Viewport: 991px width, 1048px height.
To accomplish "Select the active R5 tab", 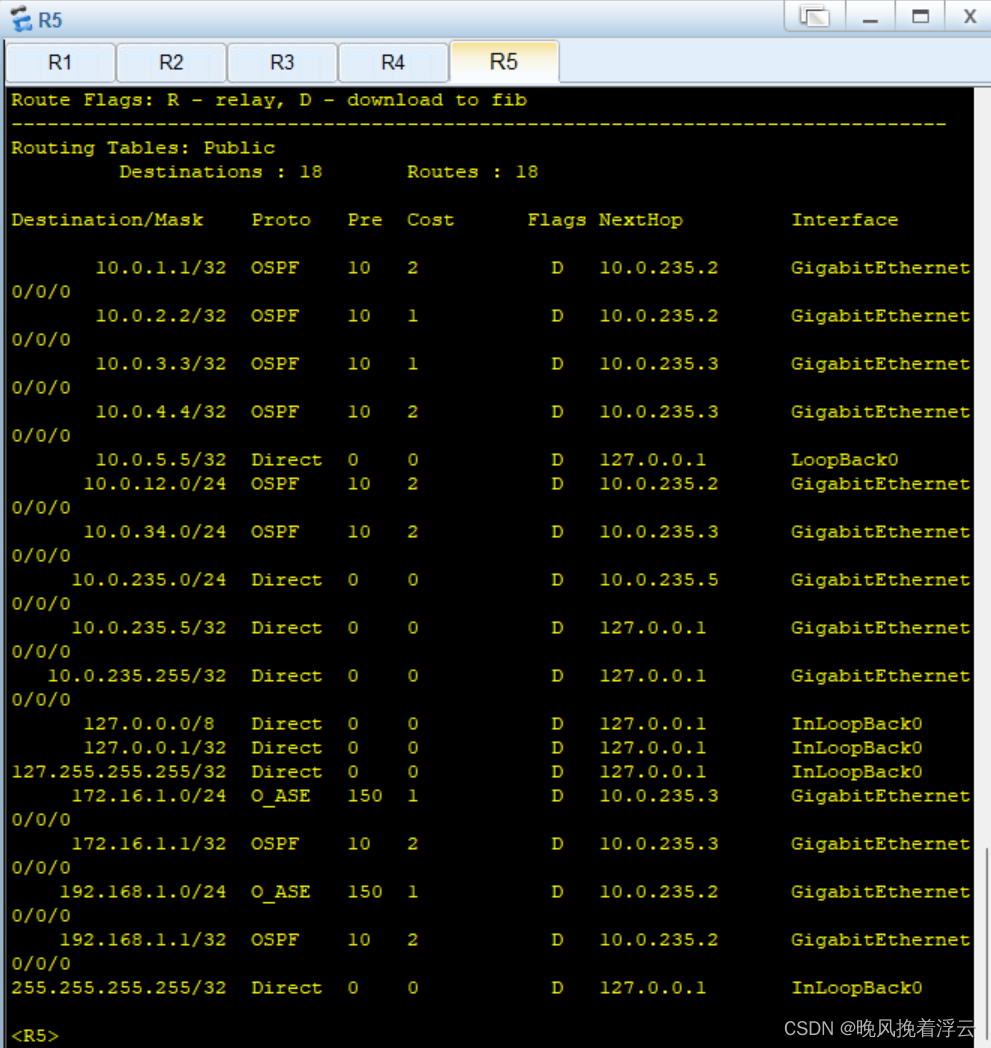I will coord(505,61).
